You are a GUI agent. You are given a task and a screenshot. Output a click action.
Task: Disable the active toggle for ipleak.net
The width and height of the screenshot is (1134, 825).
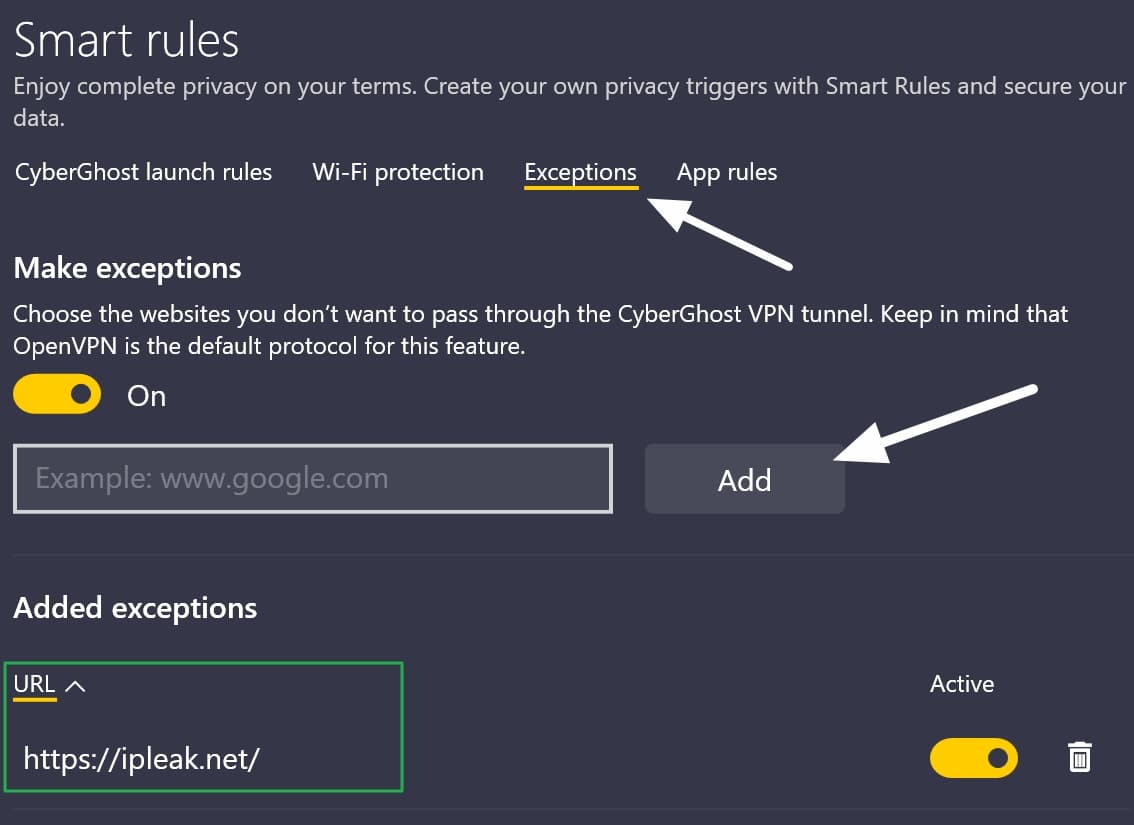point(973,758)
